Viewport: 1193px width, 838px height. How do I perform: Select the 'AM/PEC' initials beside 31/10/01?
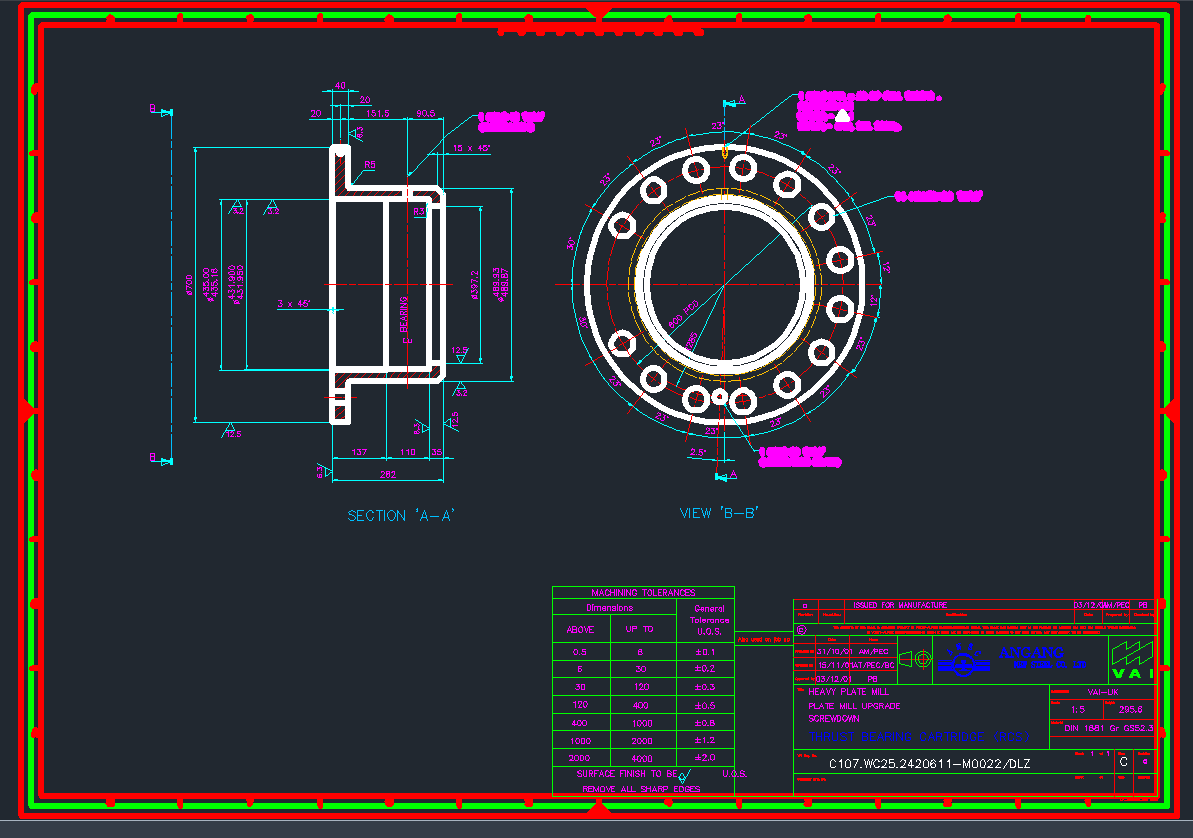(873, 652)
